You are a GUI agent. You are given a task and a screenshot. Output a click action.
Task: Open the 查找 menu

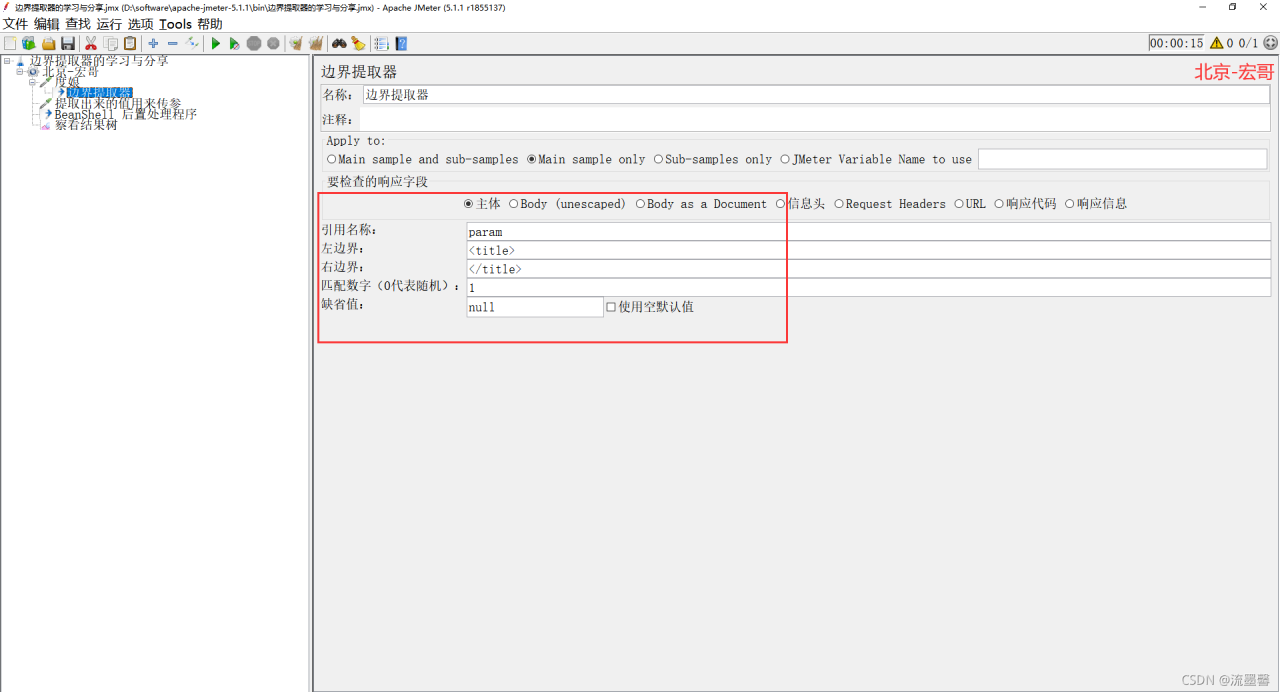(78, 24)
